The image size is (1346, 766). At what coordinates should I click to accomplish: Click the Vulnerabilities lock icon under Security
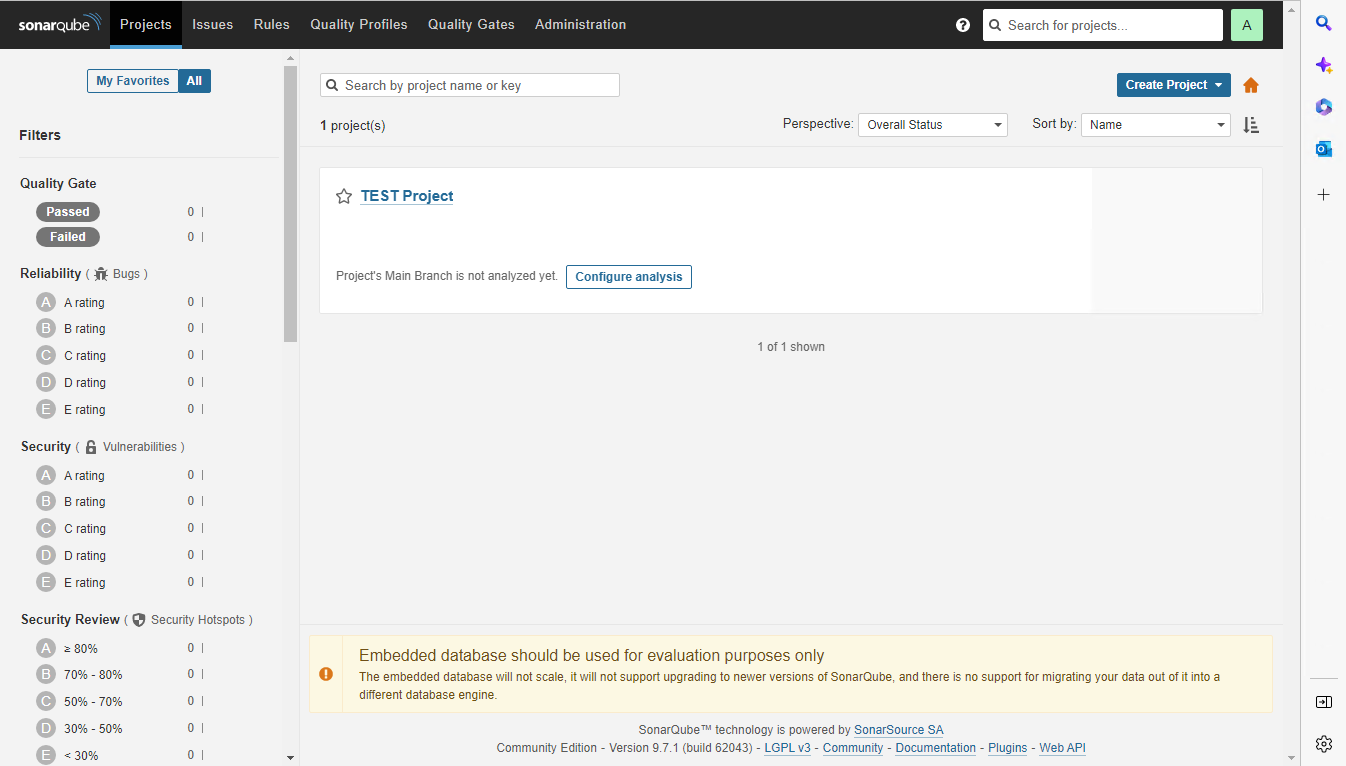91,446
